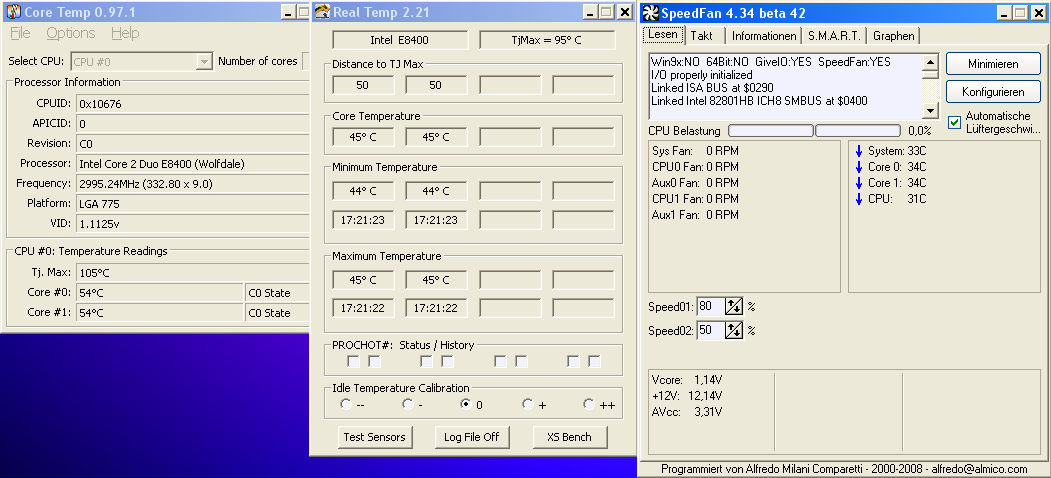The image size is (1051, 478).
Task: Click the blue arrow beside Core 0 in SpeedFan
Action: click(859, 167)
